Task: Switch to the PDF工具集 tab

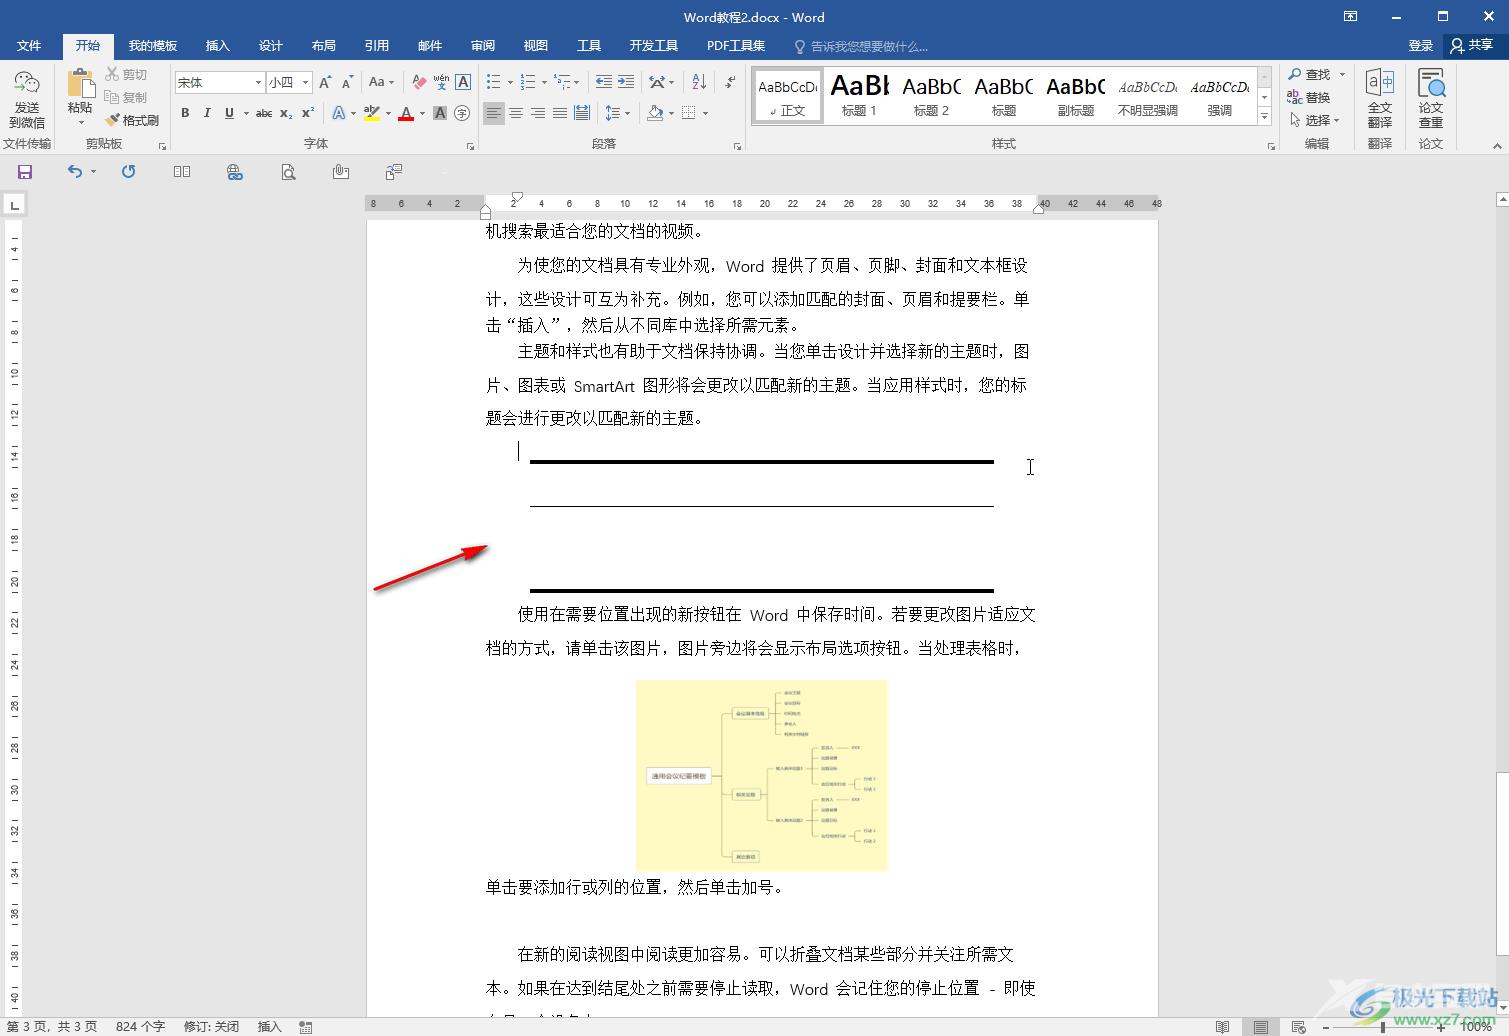Action: (x=736, y=45)
